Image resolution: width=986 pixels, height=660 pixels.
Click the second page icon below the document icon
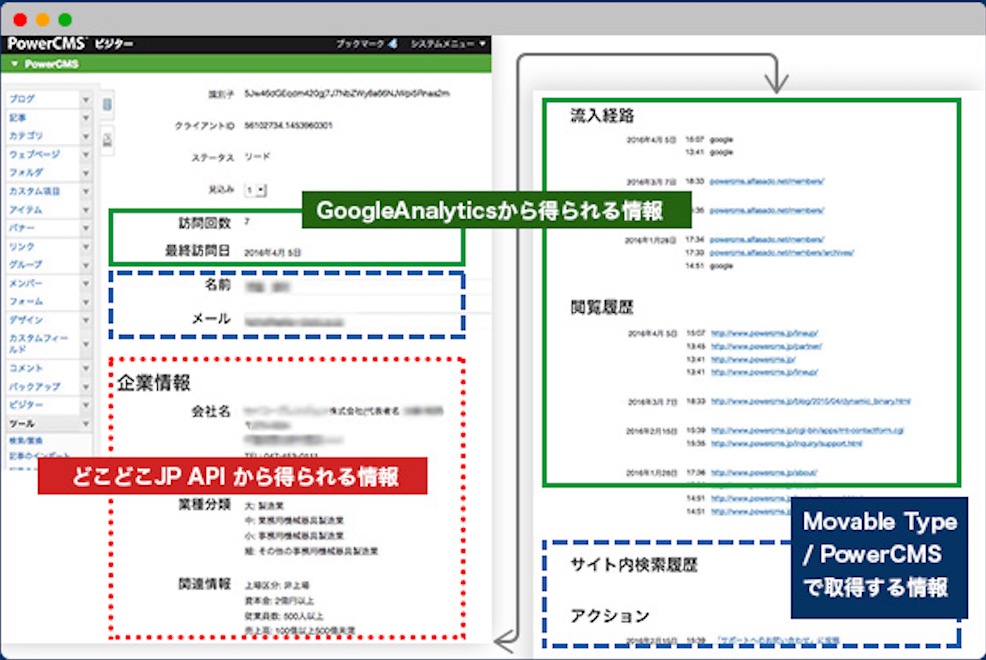[108, 139]
